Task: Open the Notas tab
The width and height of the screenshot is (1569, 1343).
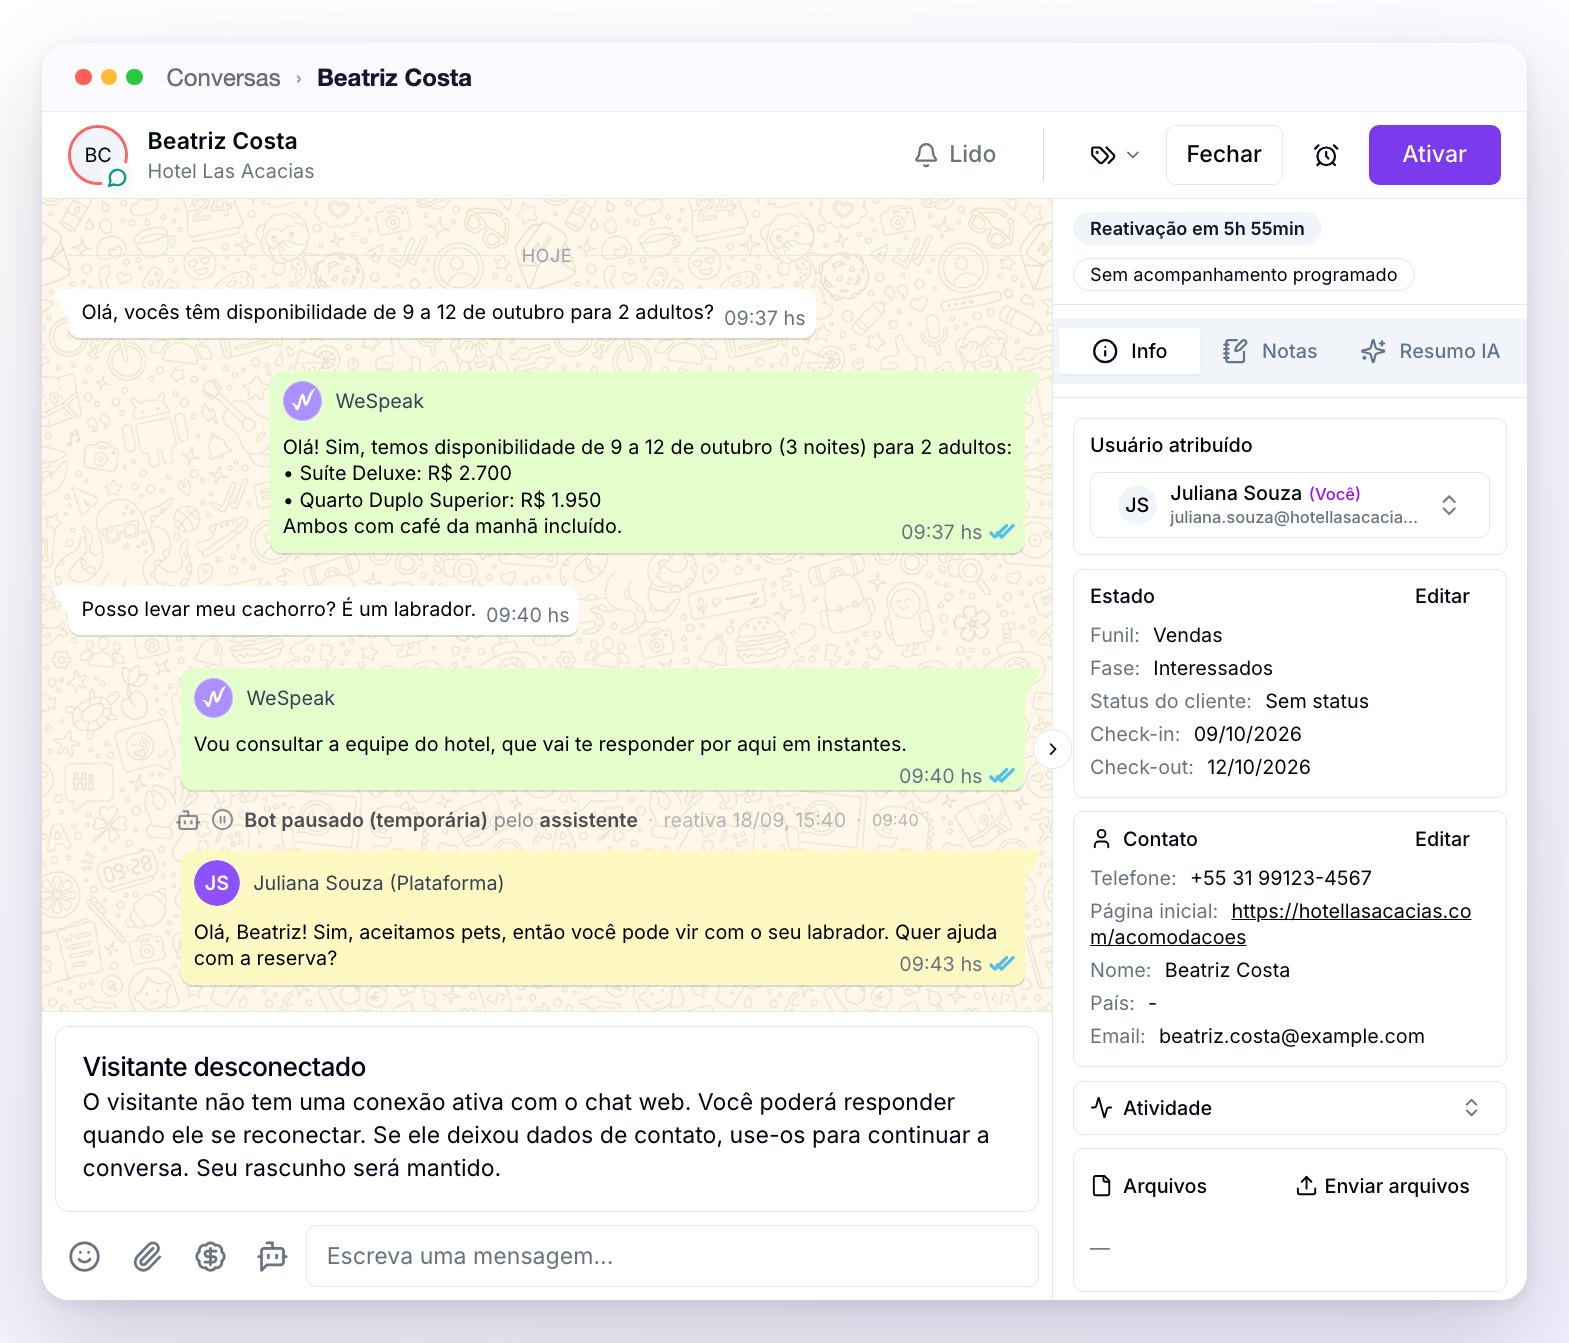Action: 1270,351
